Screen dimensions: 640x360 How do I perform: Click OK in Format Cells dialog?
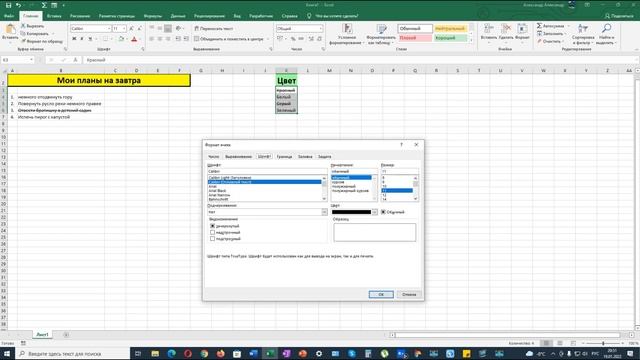381,294
